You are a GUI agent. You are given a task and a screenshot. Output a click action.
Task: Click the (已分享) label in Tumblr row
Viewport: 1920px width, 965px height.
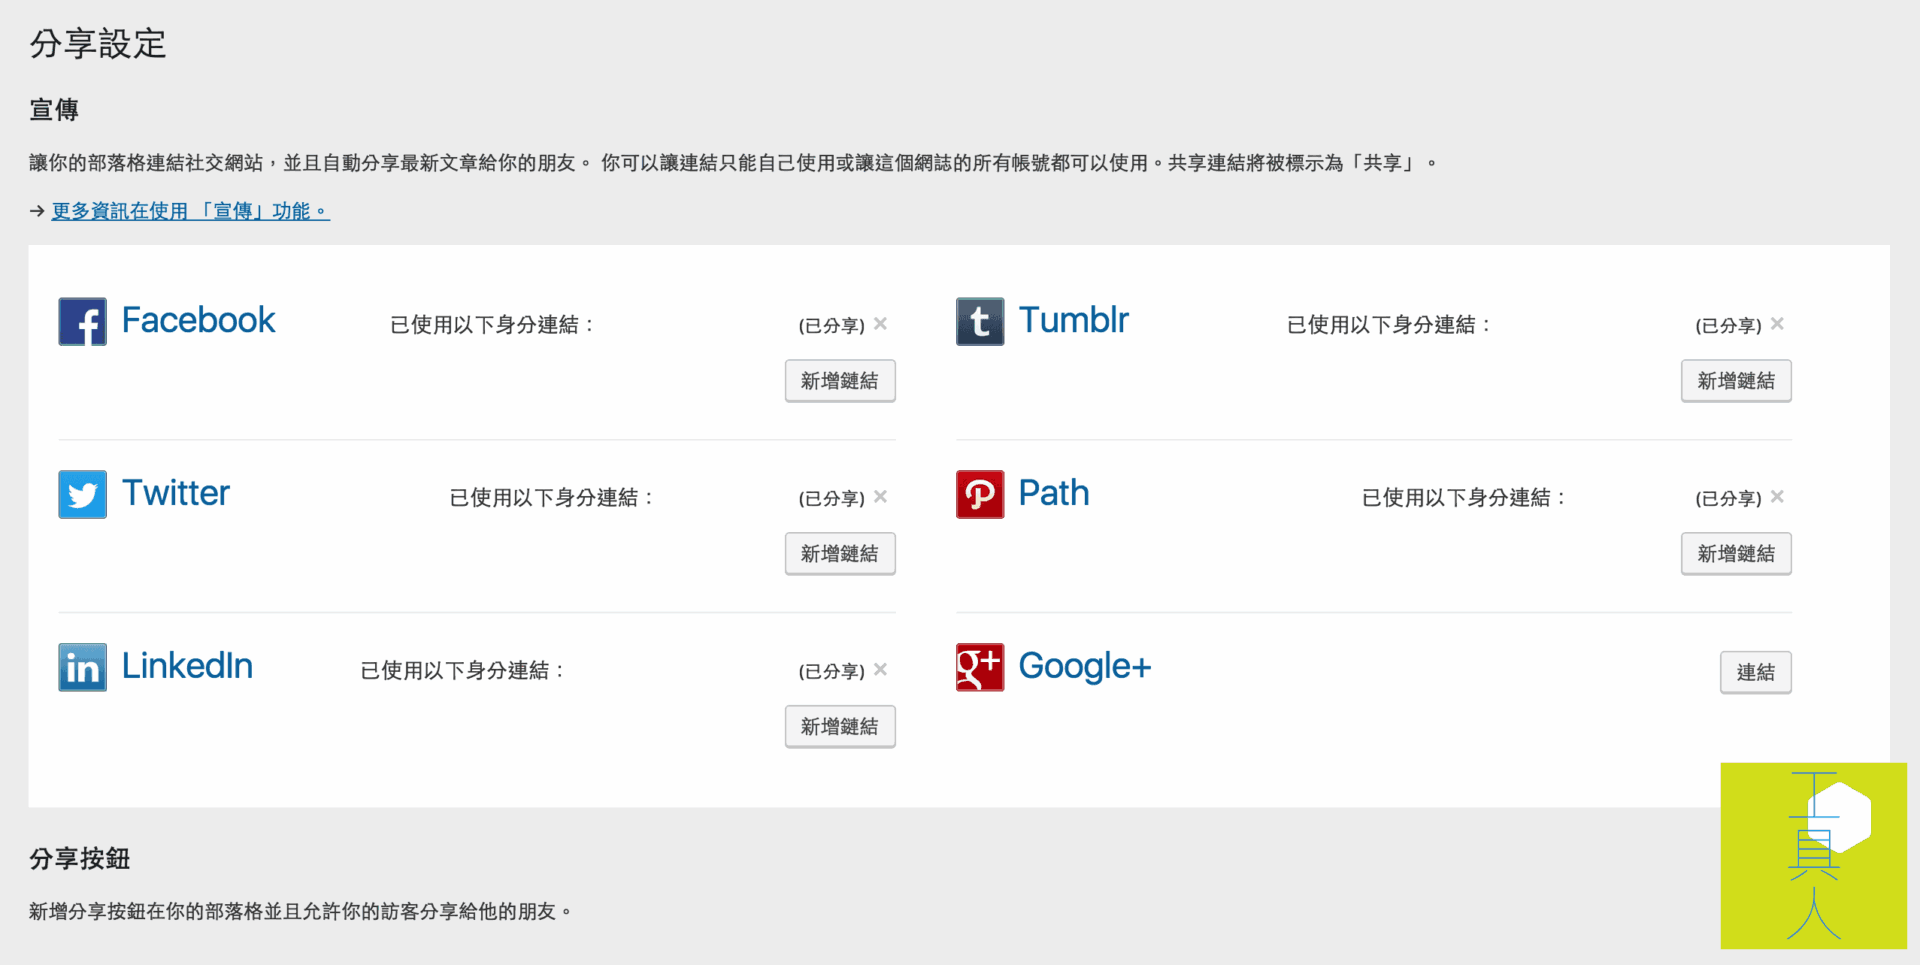tap(1728, 325)
